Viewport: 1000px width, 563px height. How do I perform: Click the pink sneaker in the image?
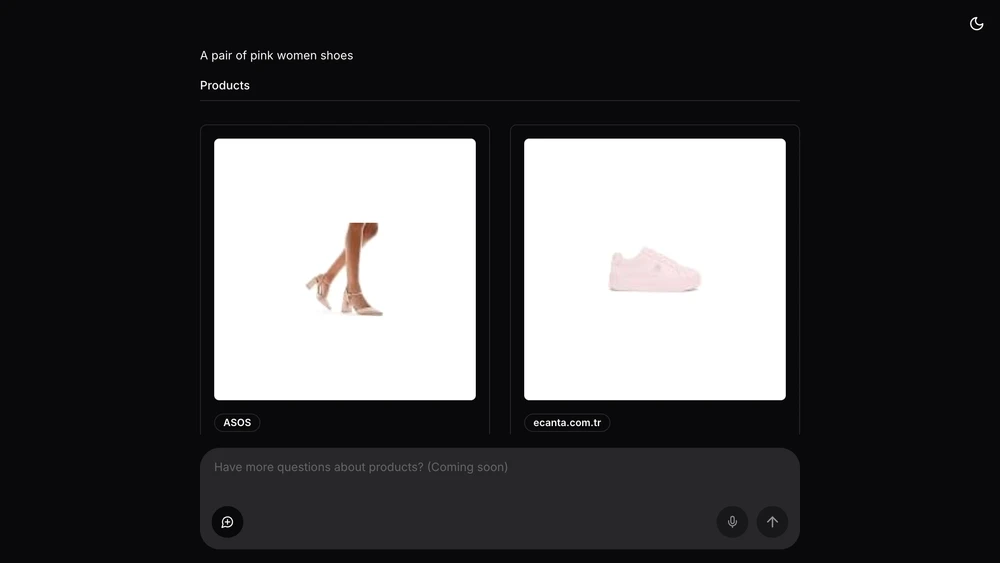tap(655, 270)
